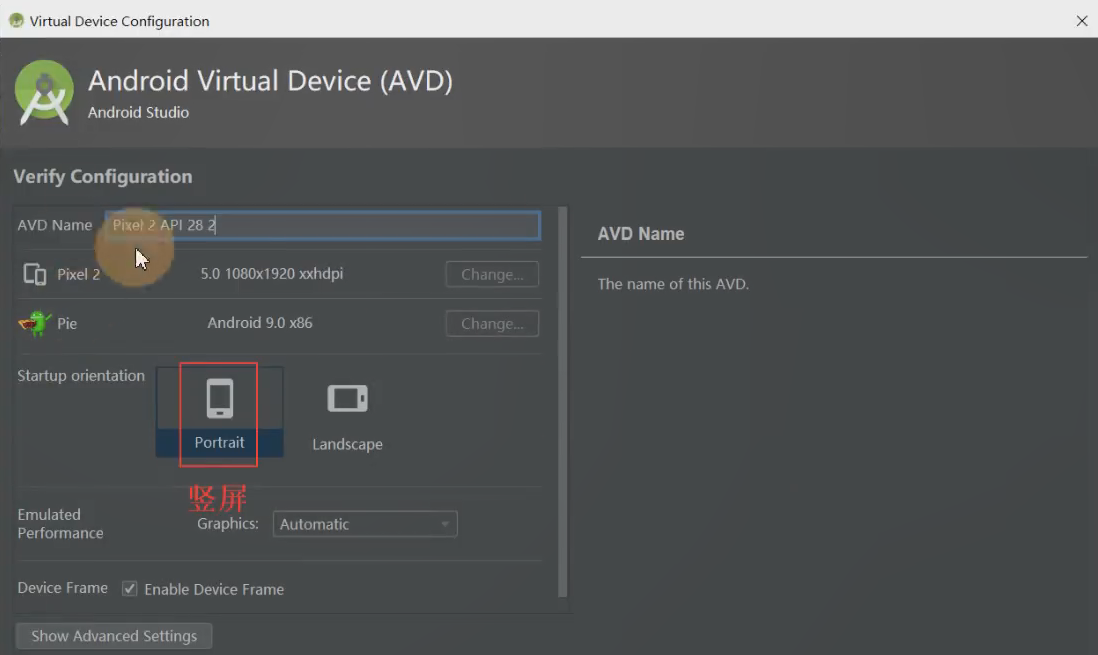Click the Pie Android system image icon
This screenshot has width=1098, height=655.
pos(34,323)
